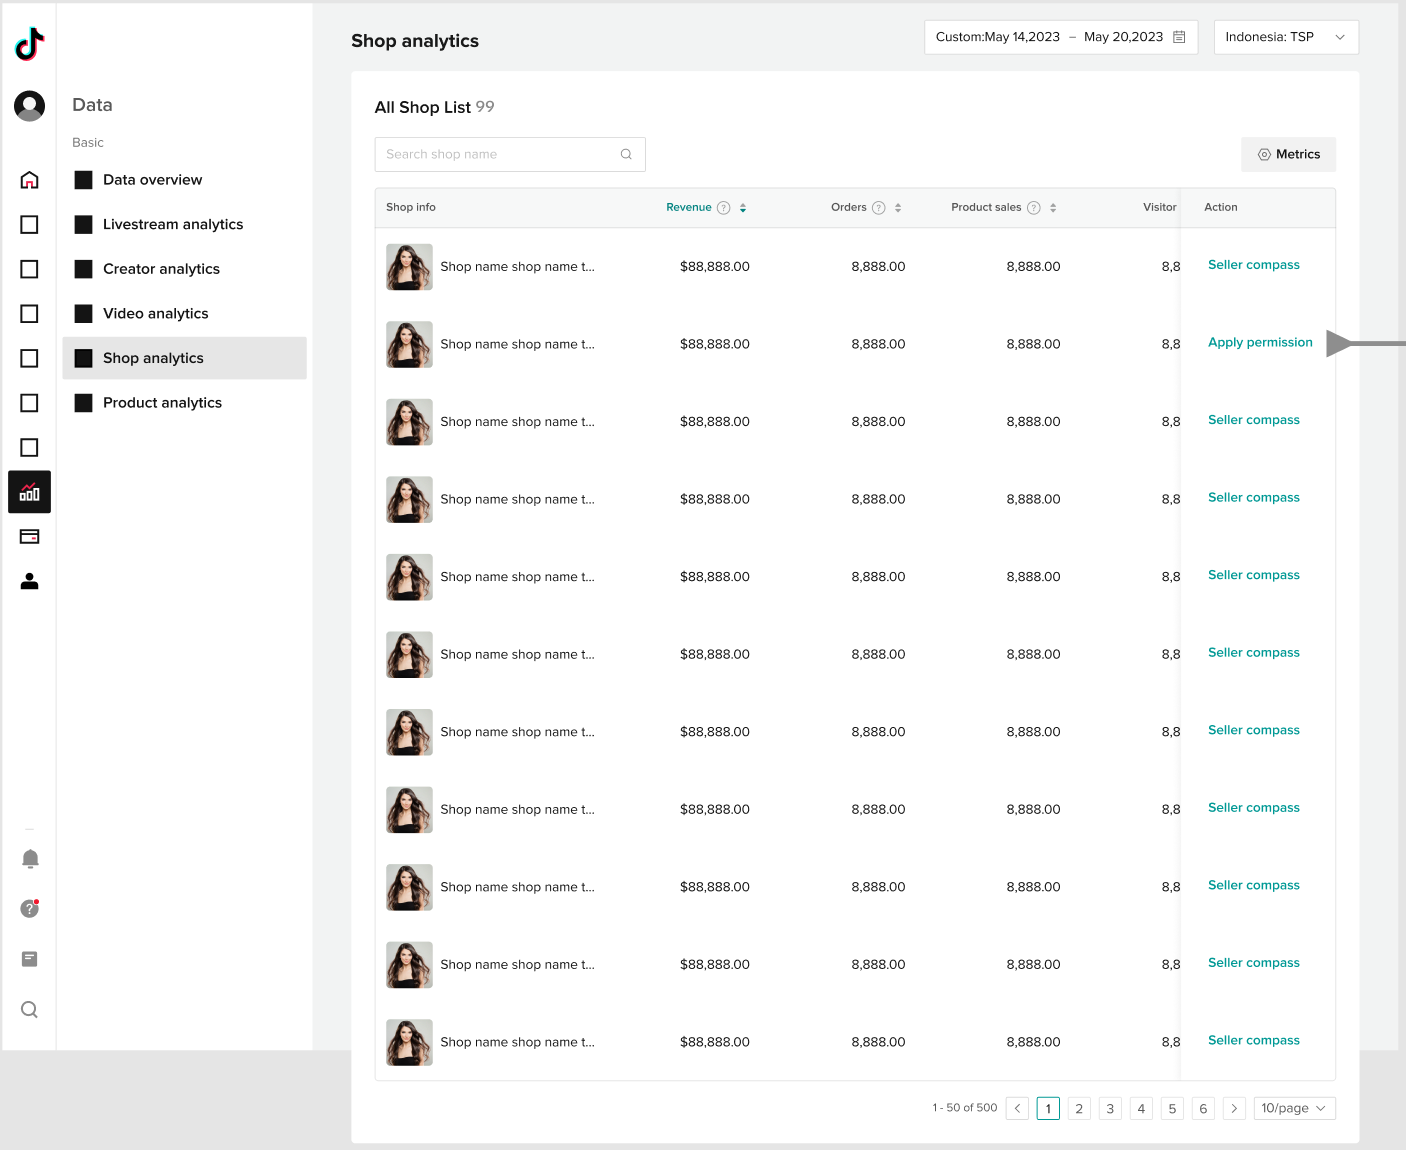The width and height of the screenshot is (1406, 1150).
Task: Open Product analytics menu item
Action: click(162, 403)
